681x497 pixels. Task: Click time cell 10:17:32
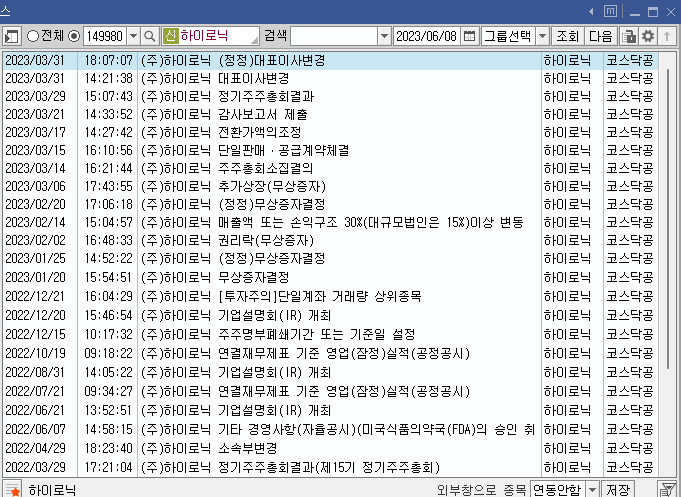(x=109, y=335)
